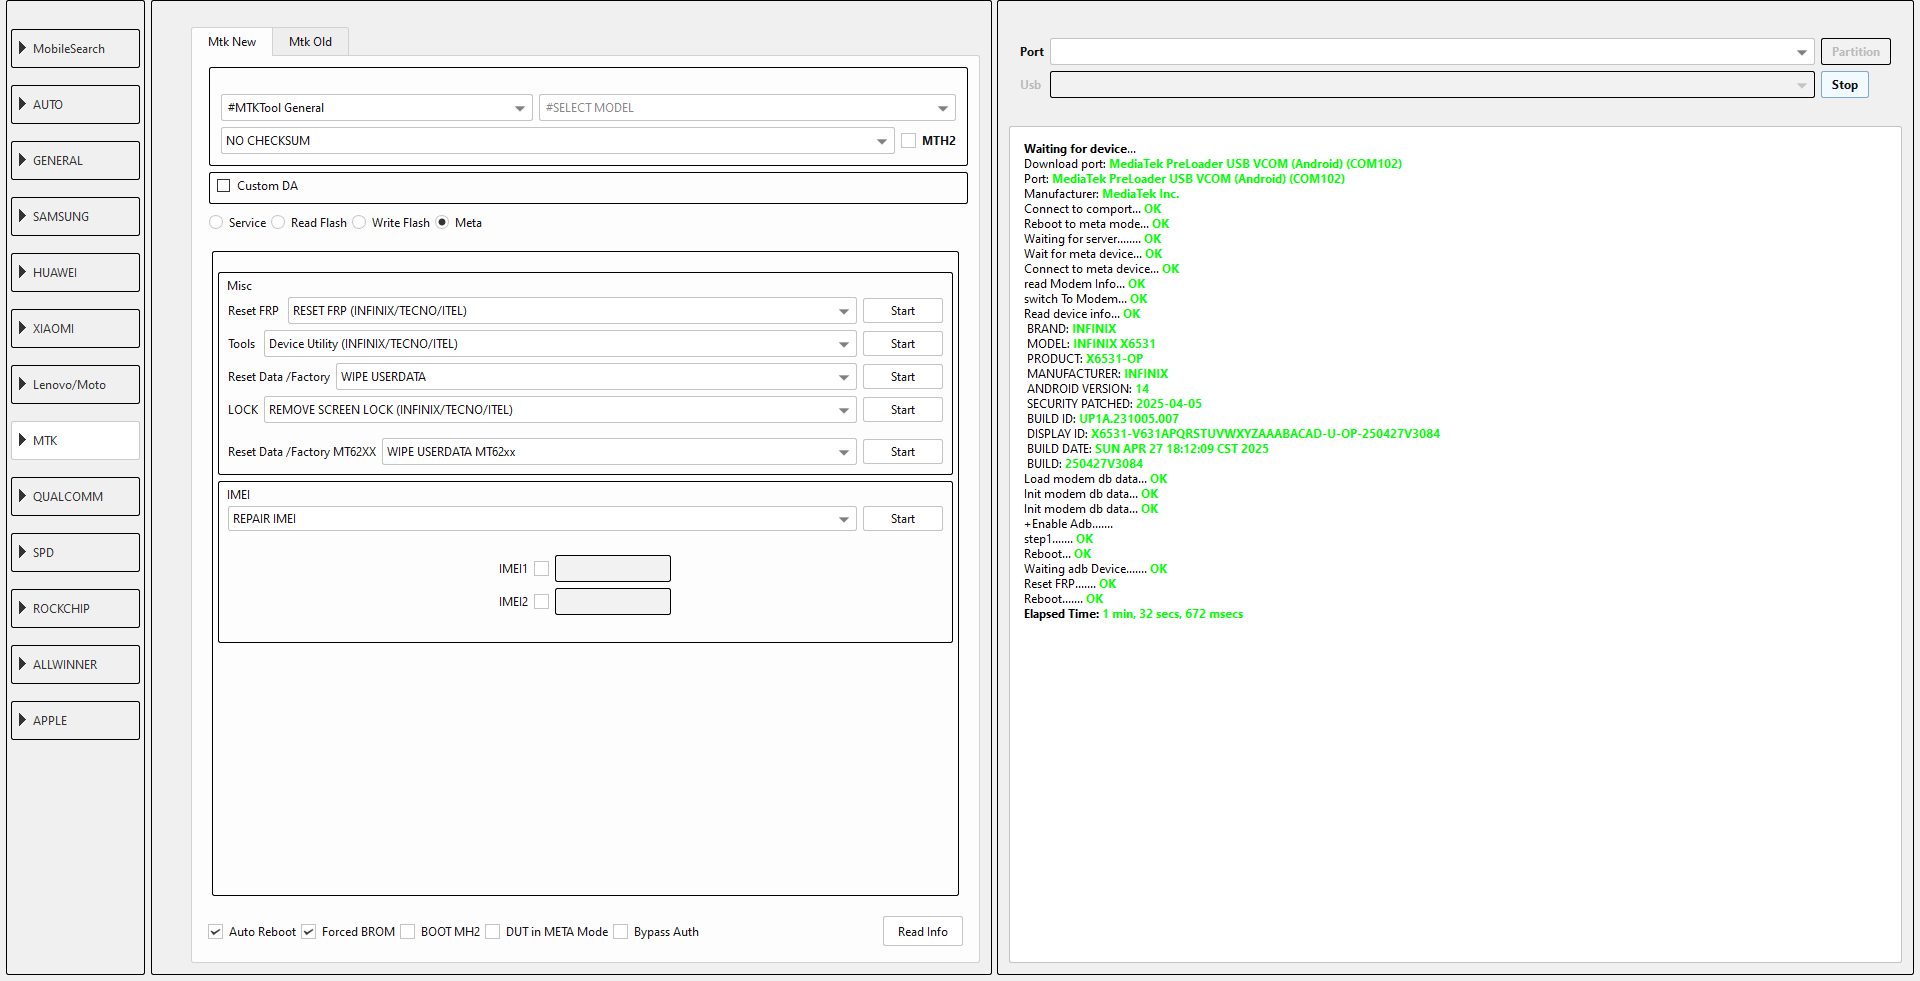Open the SAMSUNG sidebar section
1920x981 pixels.
pos(75,216)
